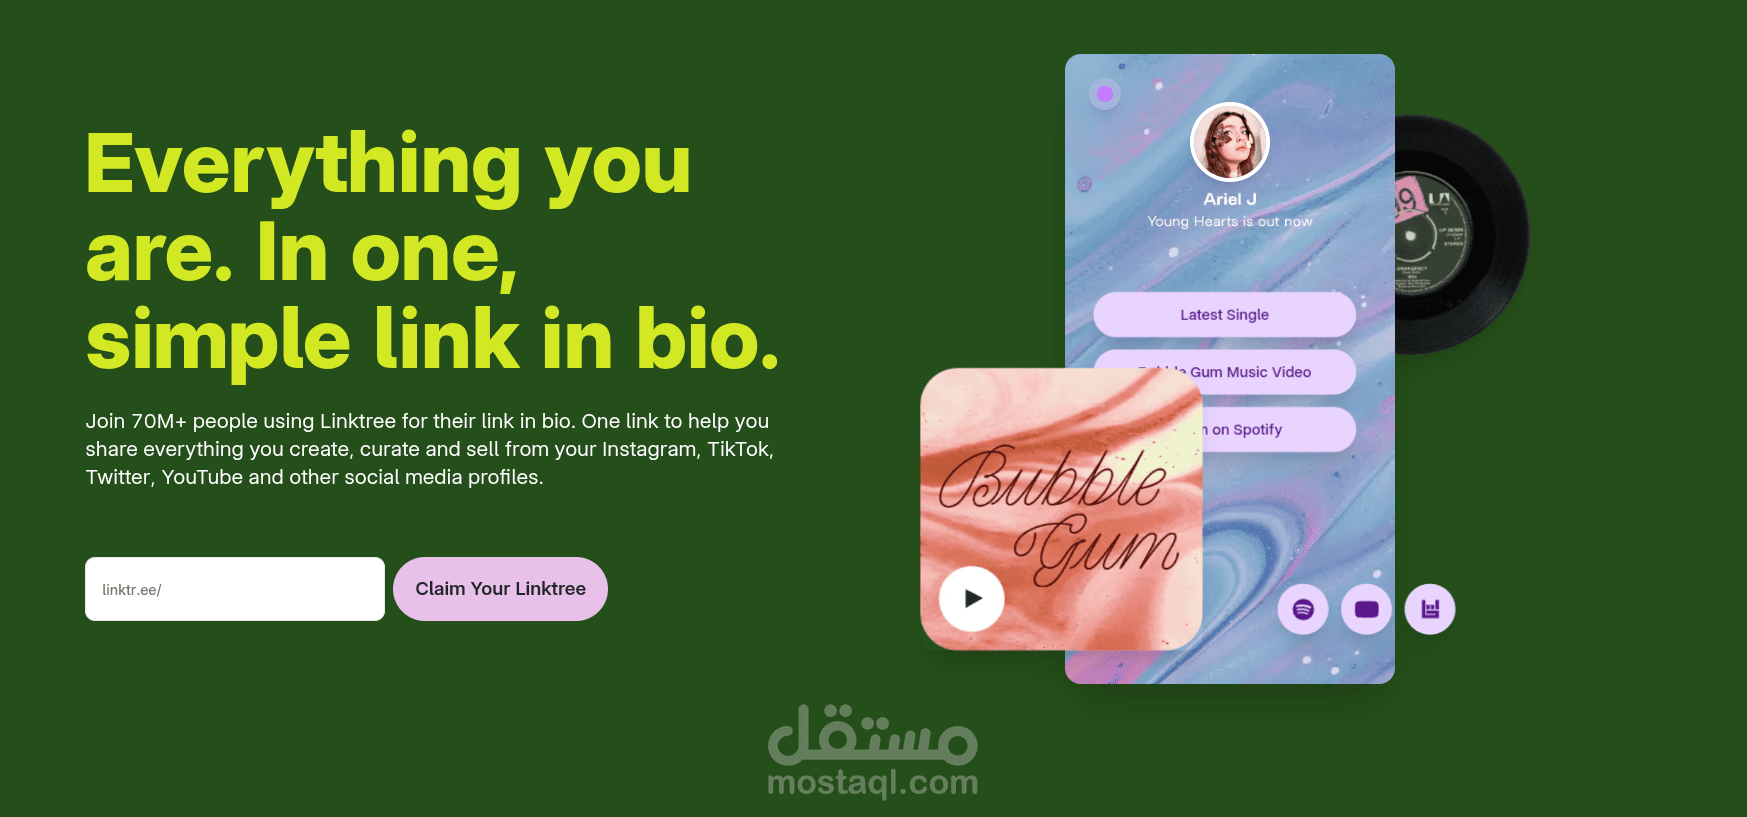Click the mostaql.com text
The image size is (1747, 817).
(x=873, y=783)
